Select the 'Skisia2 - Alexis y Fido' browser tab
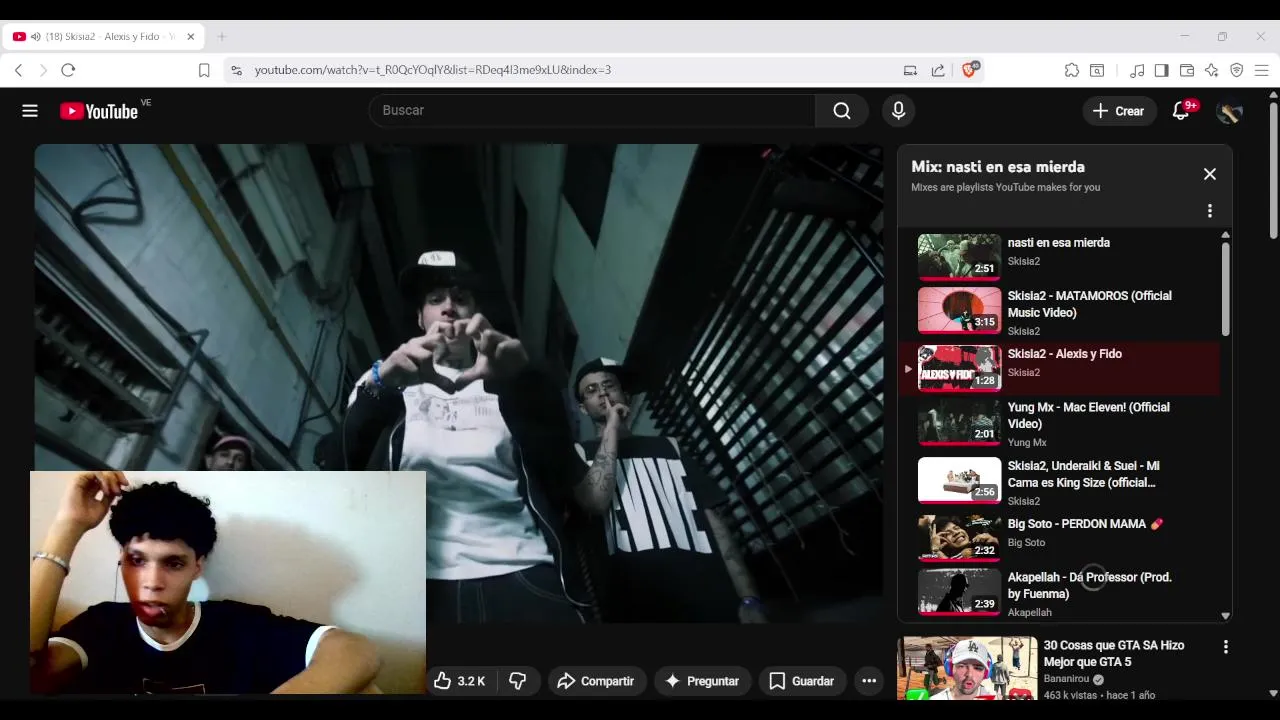 click(104, 37)
